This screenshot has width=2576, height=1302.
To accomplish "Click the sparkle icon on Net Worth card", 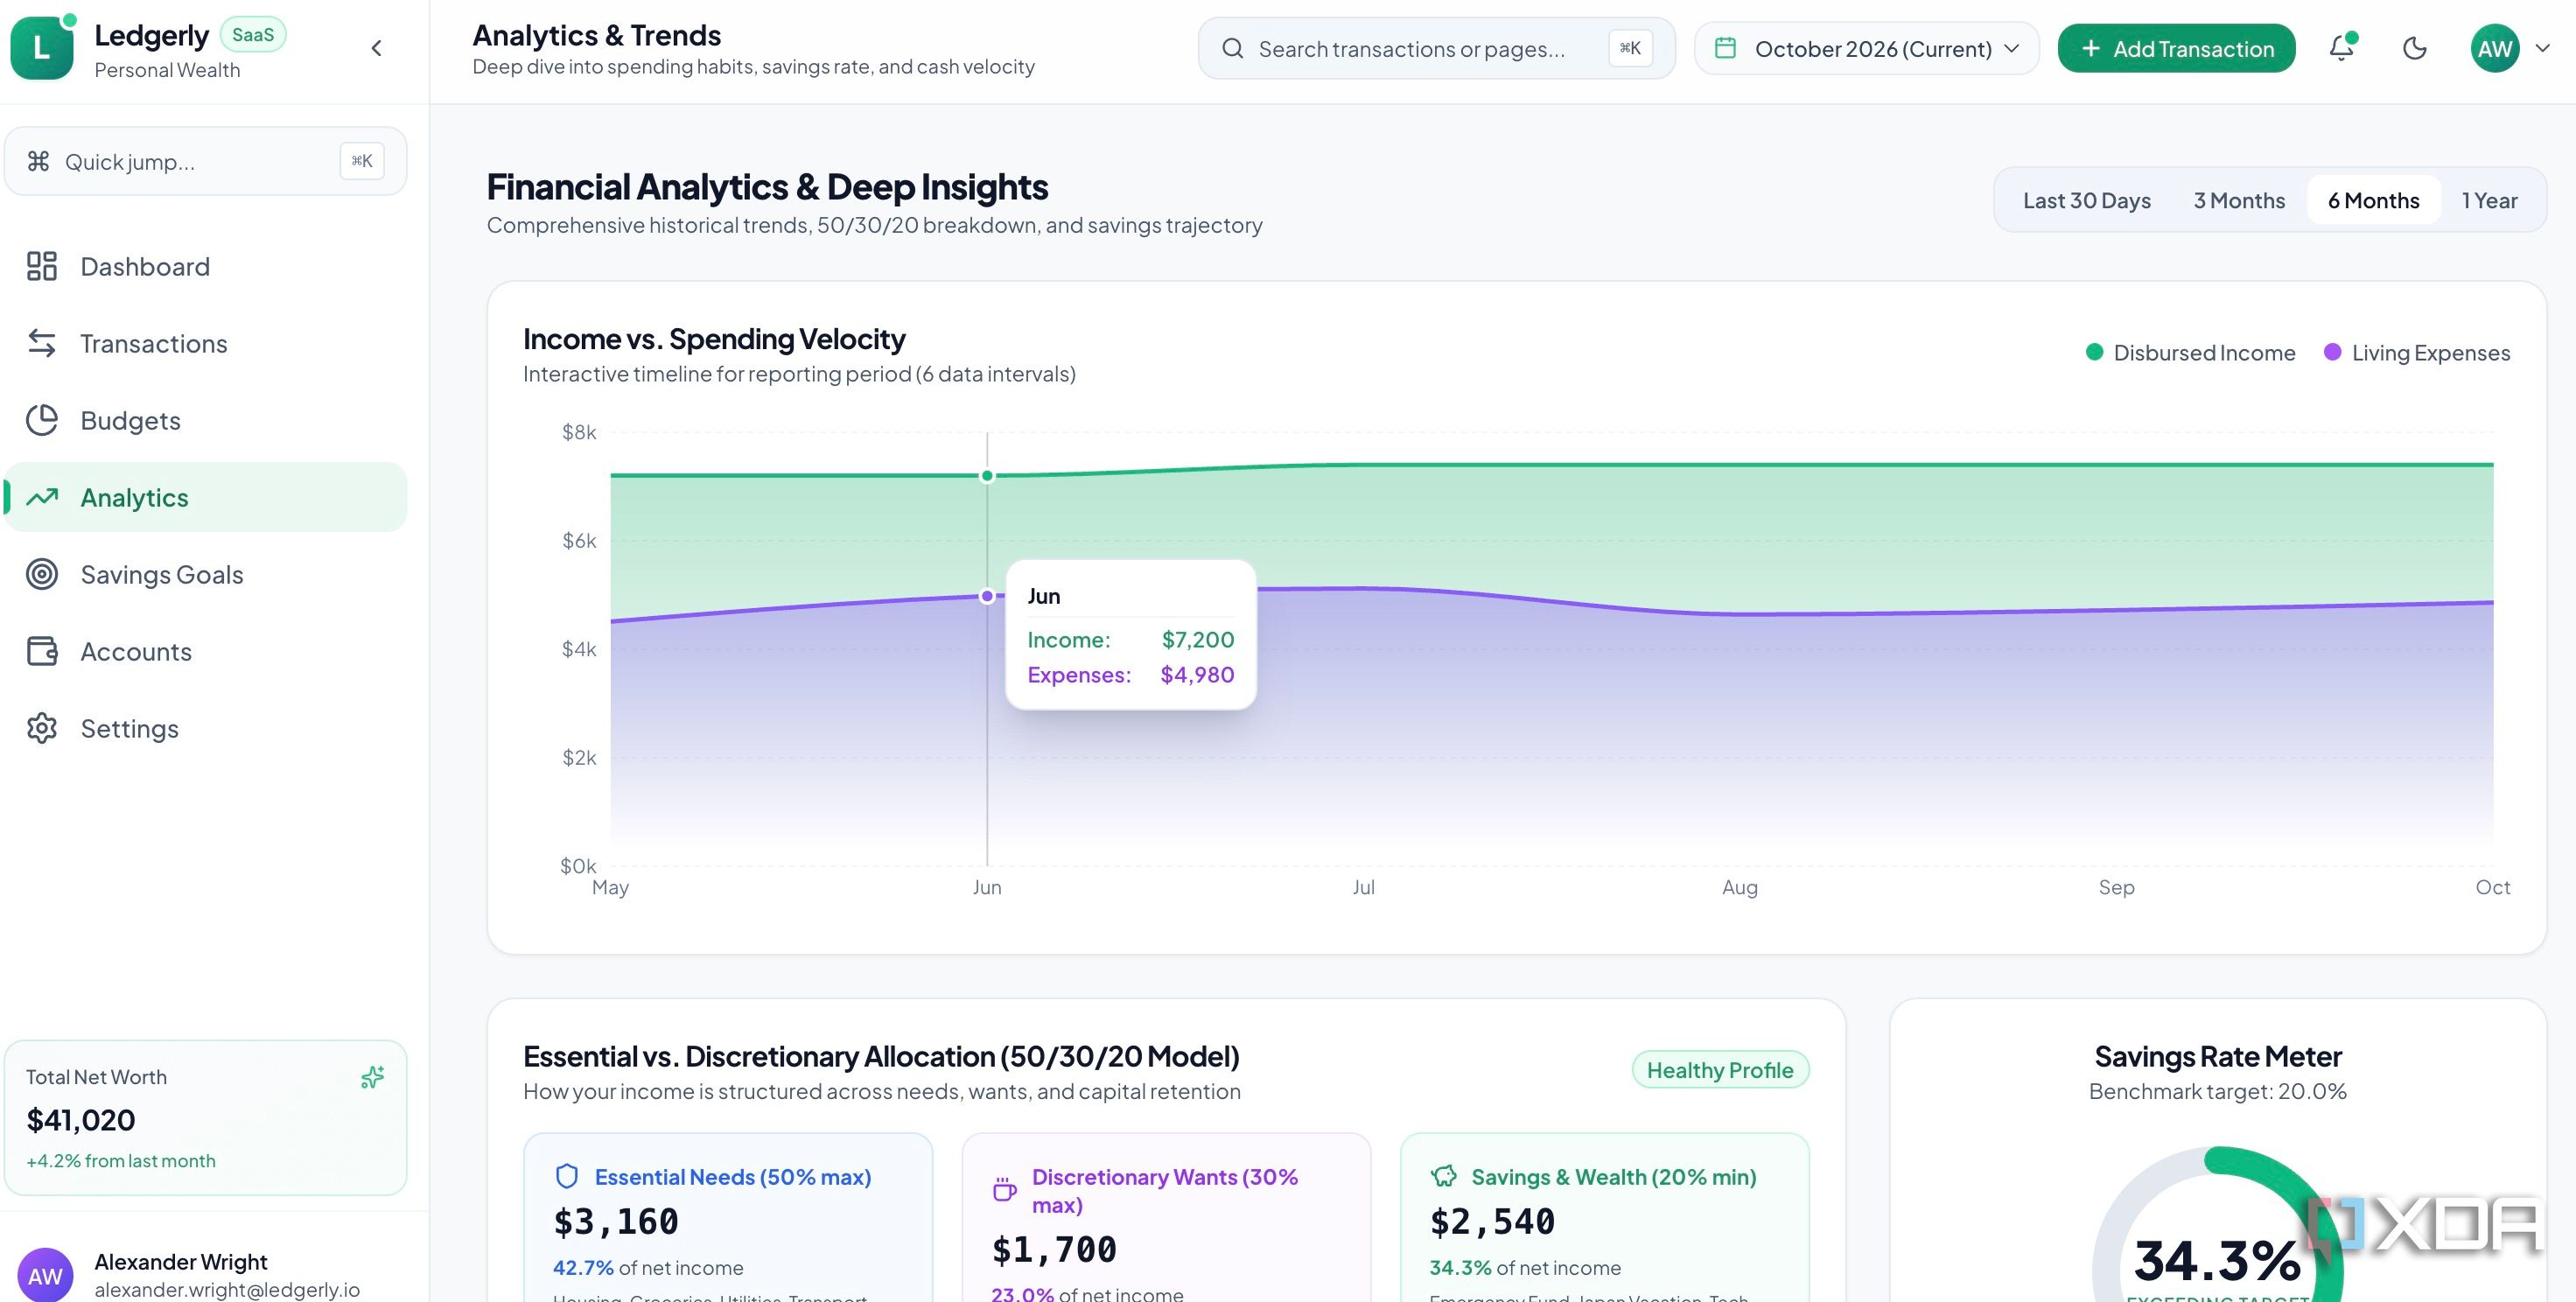I will pyautogui.click(x=372, y=1077).
